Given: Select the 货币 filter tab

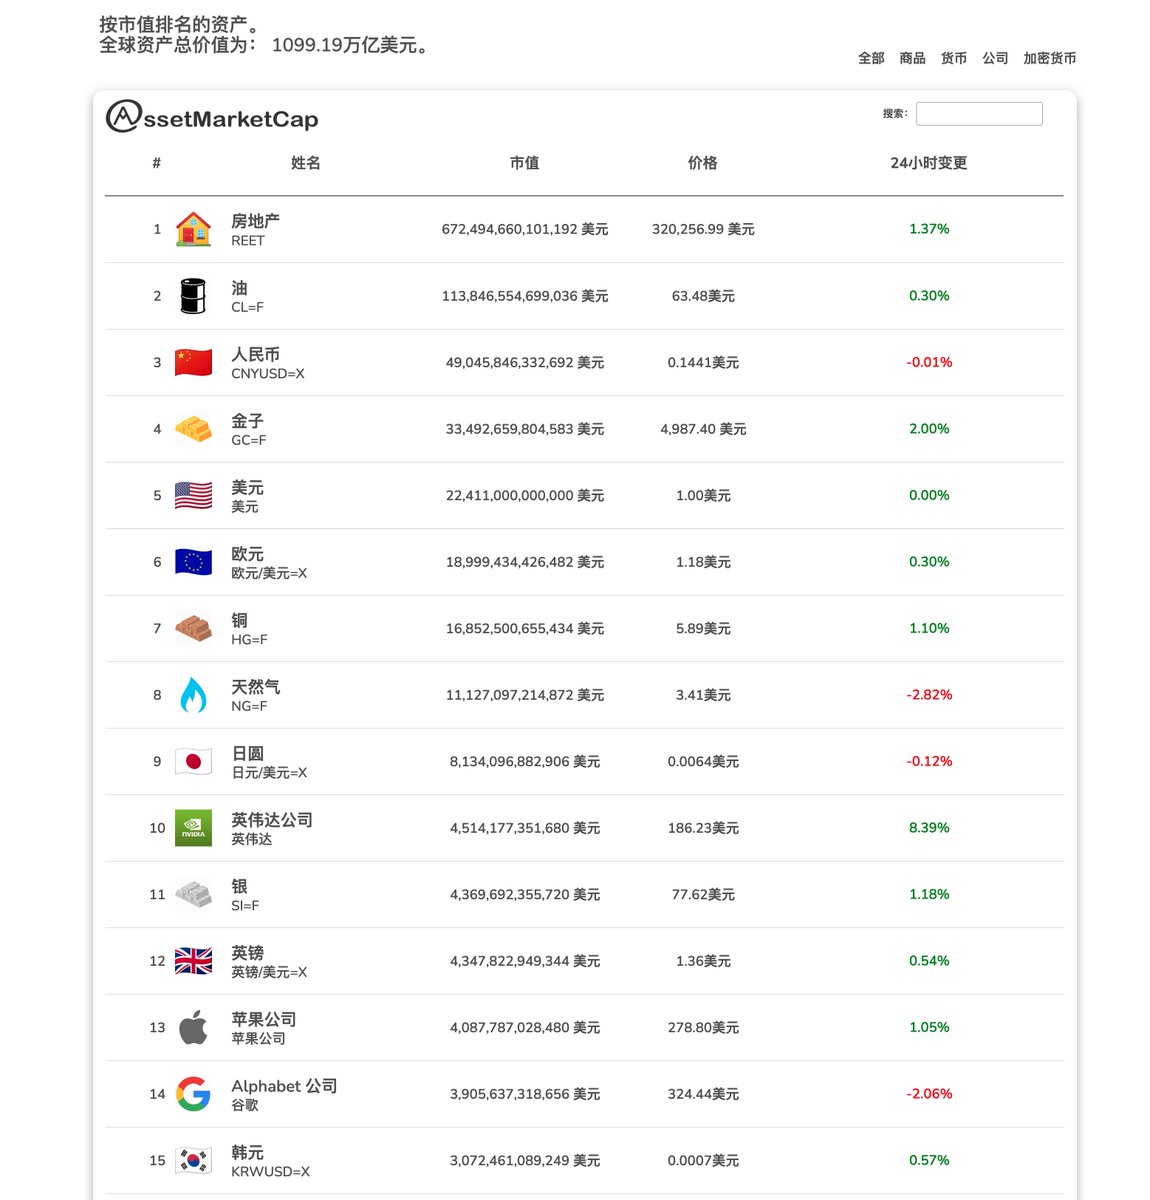Looking at the screenshot, I should 954,58.
